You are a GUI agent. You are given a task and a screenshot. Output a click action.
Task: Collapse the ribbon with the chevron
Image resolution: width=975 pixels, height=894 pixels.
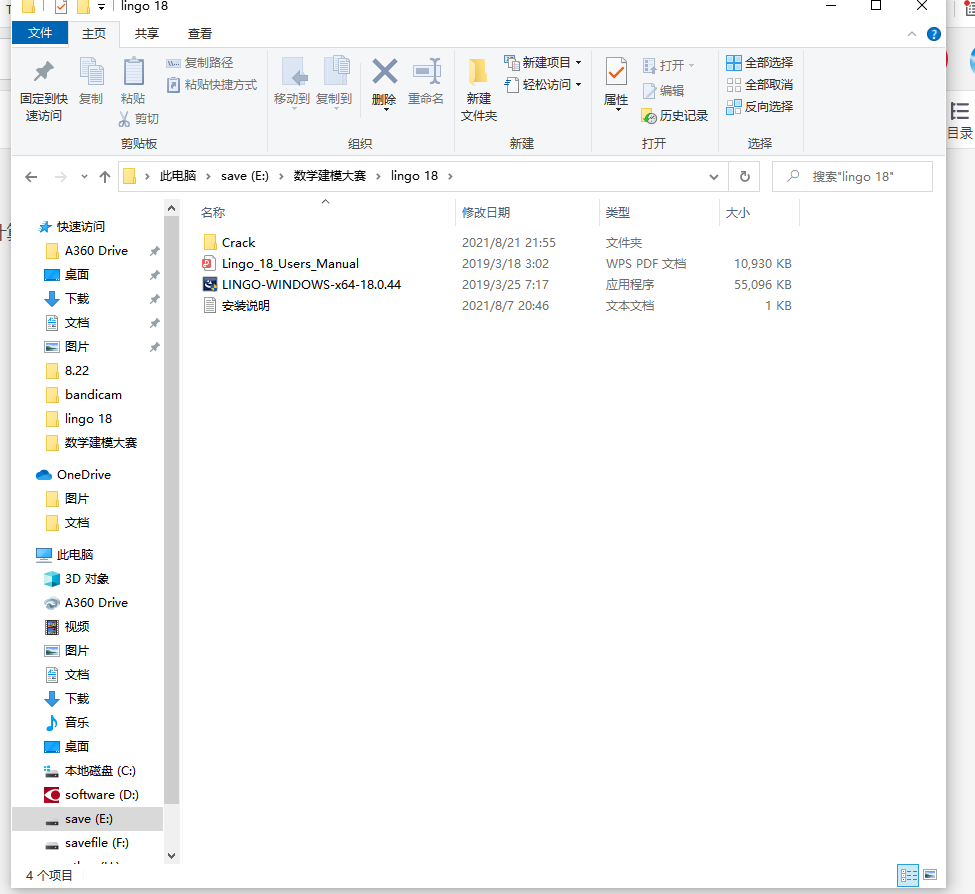912,34
